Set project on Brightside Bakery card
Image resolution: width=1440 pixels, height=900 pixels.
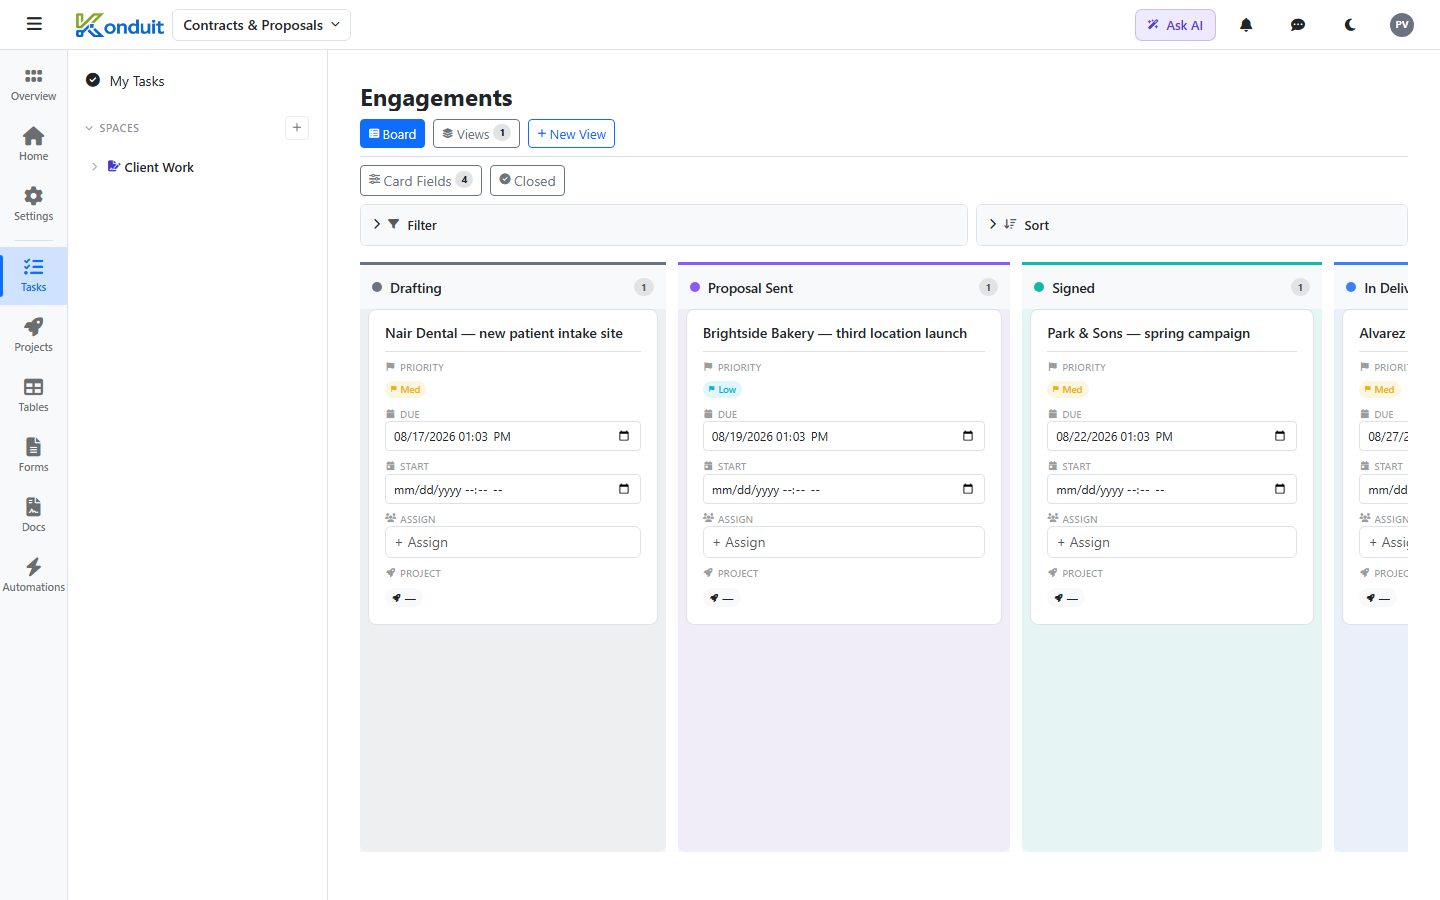coord(721,598)
